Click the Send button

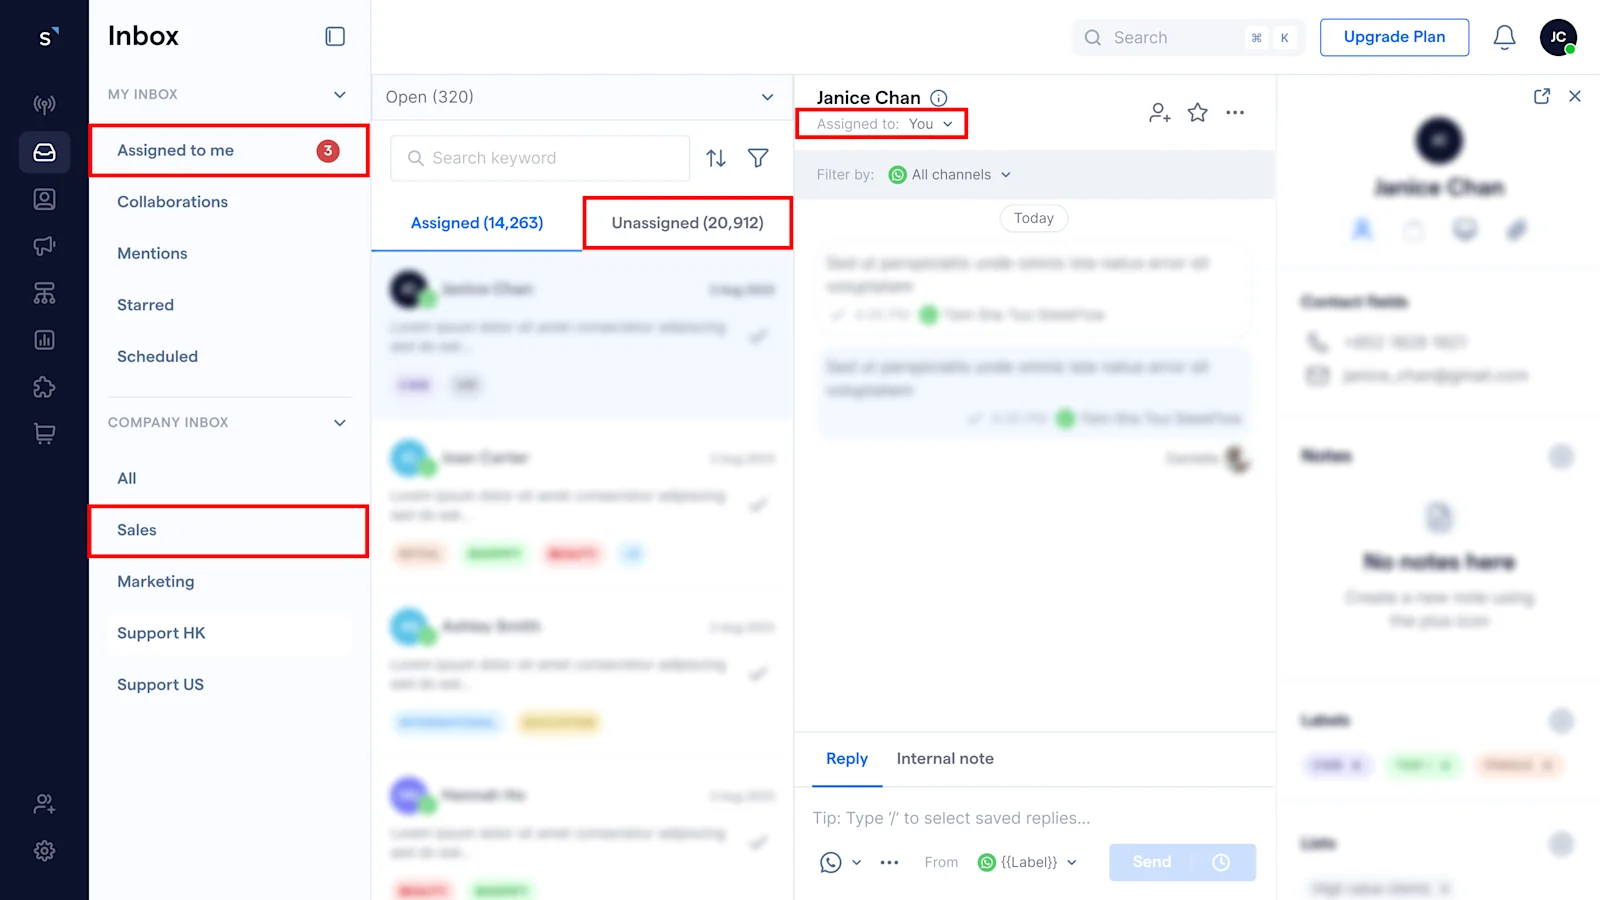coord(1150,861)
